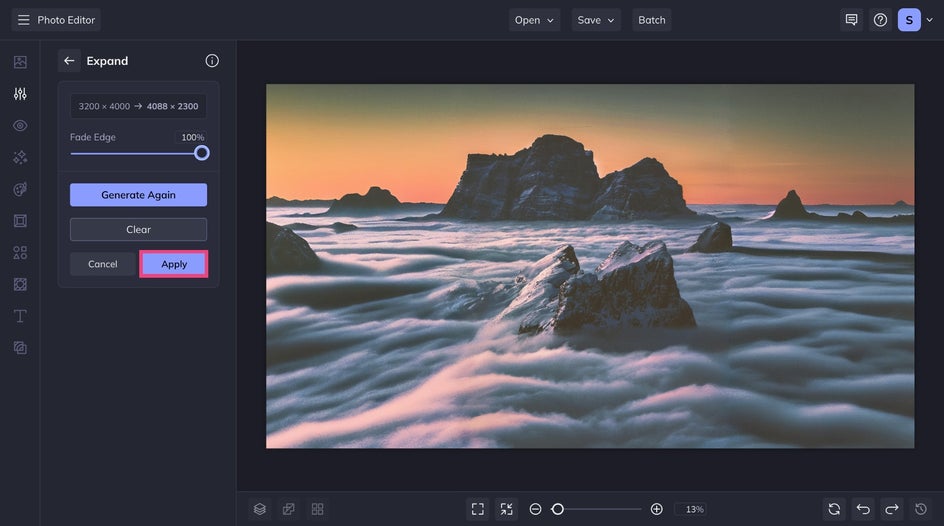944x526 pixels.
Task: Open the Textures sidebar icon
Action: (20, 348)
